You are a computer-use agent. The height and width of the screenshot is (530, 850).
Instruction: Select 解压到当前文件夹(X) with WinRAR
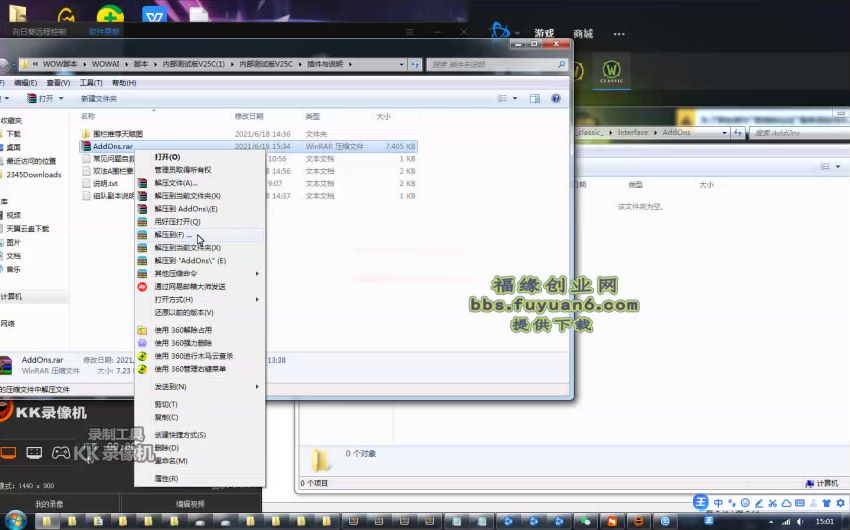(187, 196)
